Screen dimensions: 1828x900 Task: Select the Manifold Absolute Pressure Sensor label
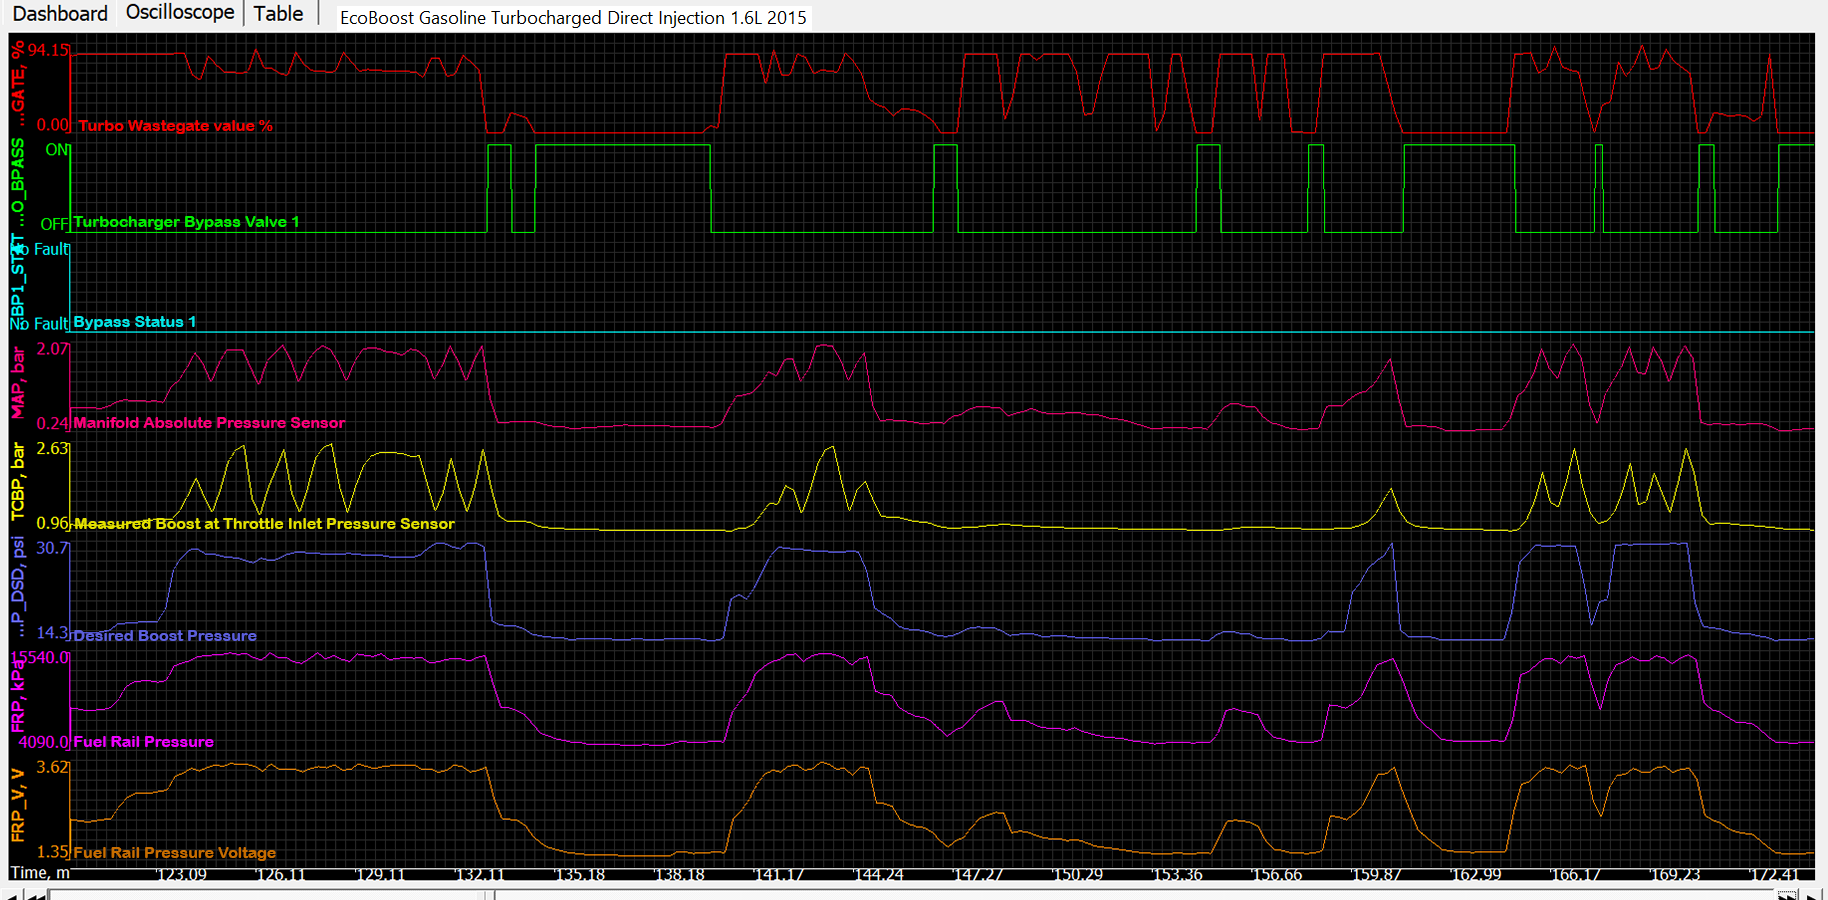pos(209,423)
